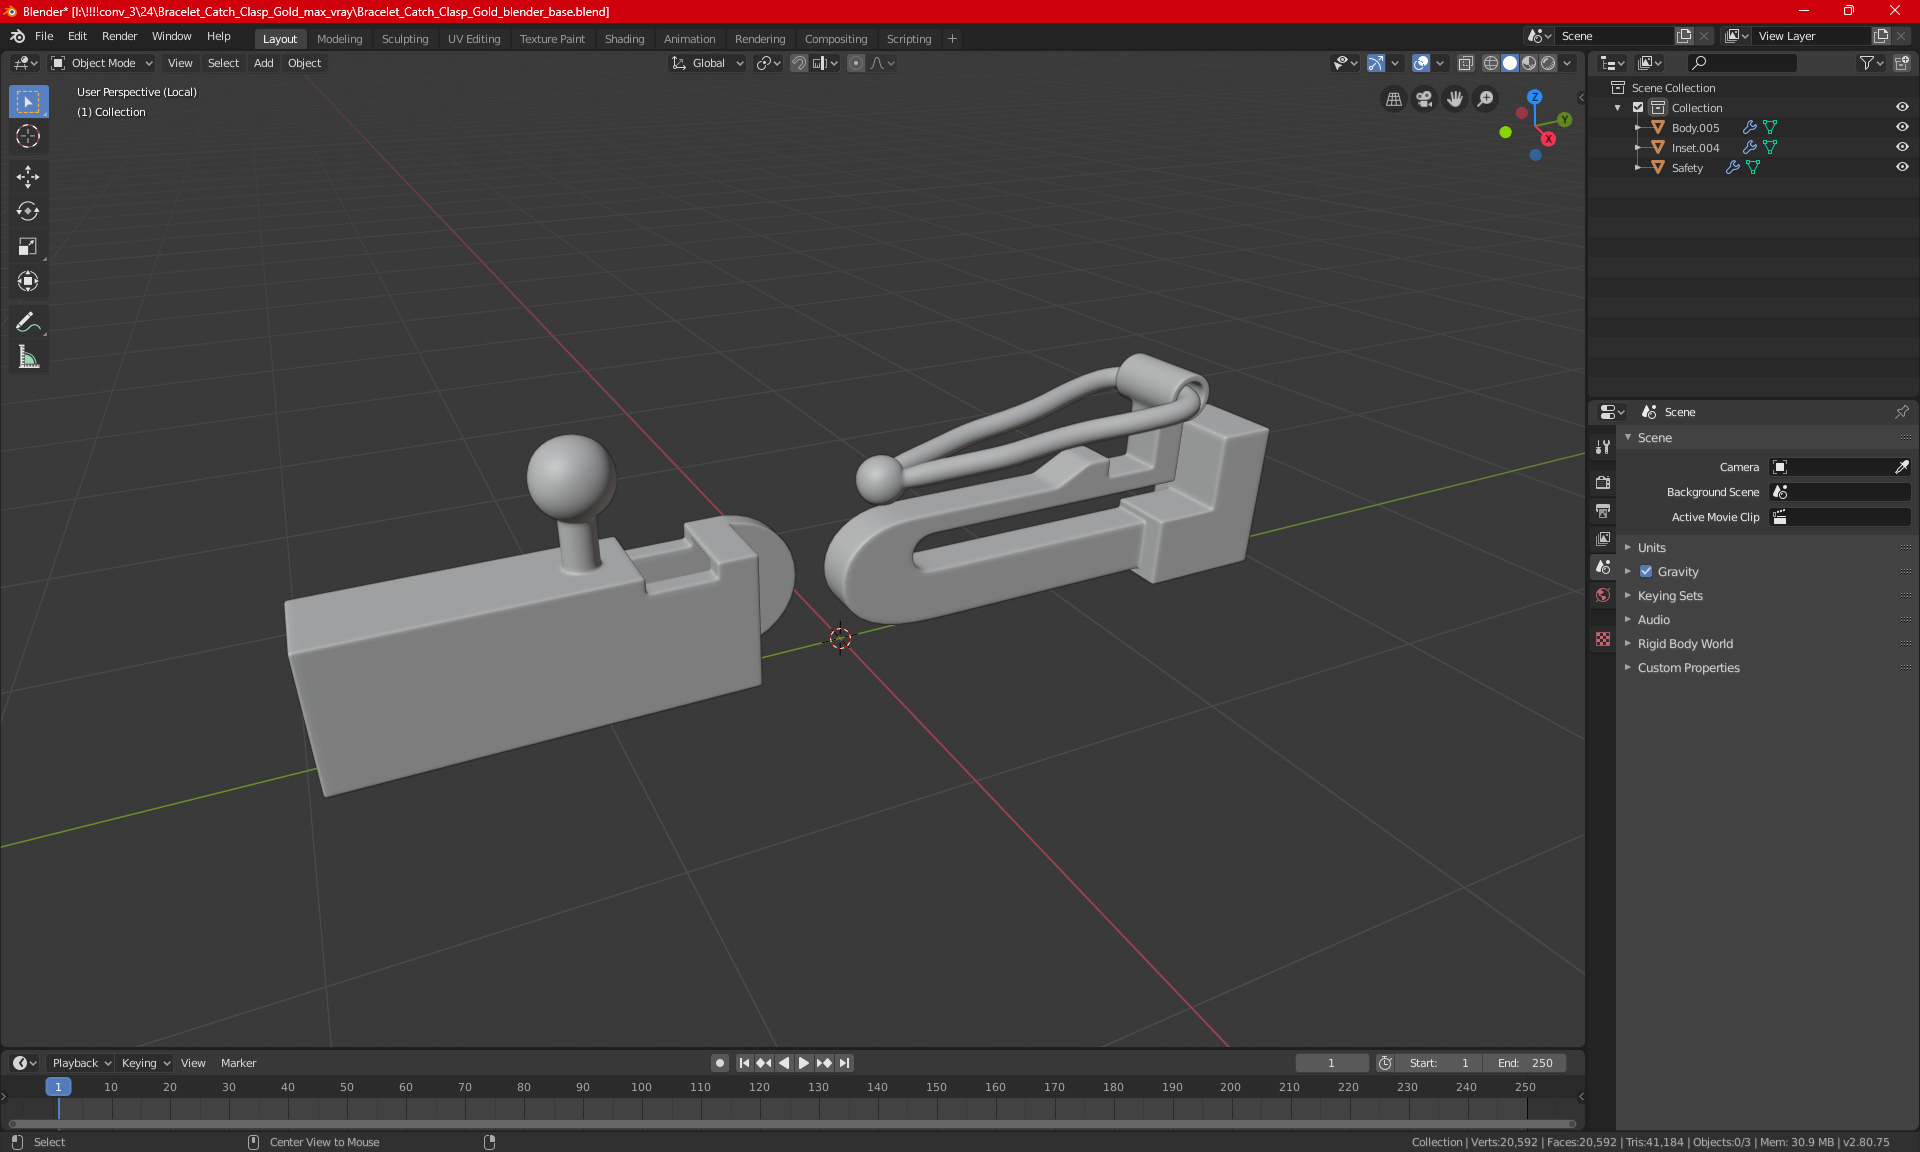Select the Select Box tool

coord(28,102)
